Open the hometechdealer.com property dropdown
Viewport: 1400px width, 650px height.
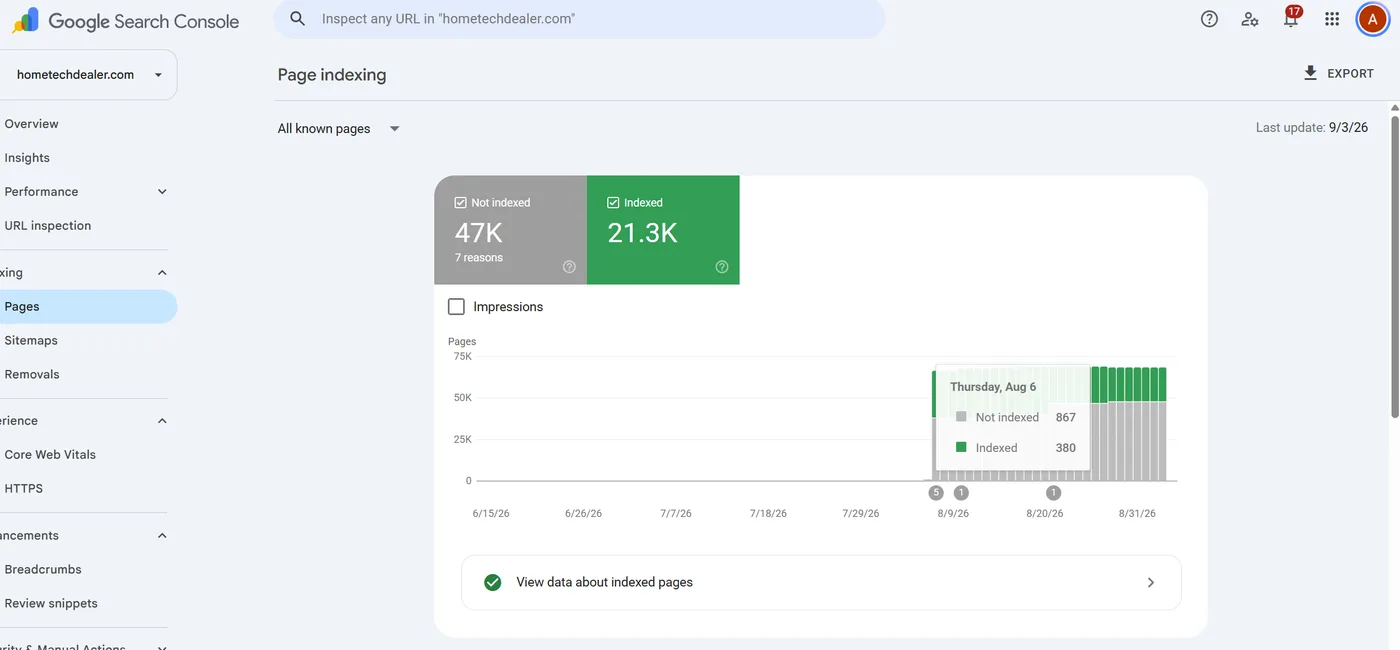coord(88,75)
